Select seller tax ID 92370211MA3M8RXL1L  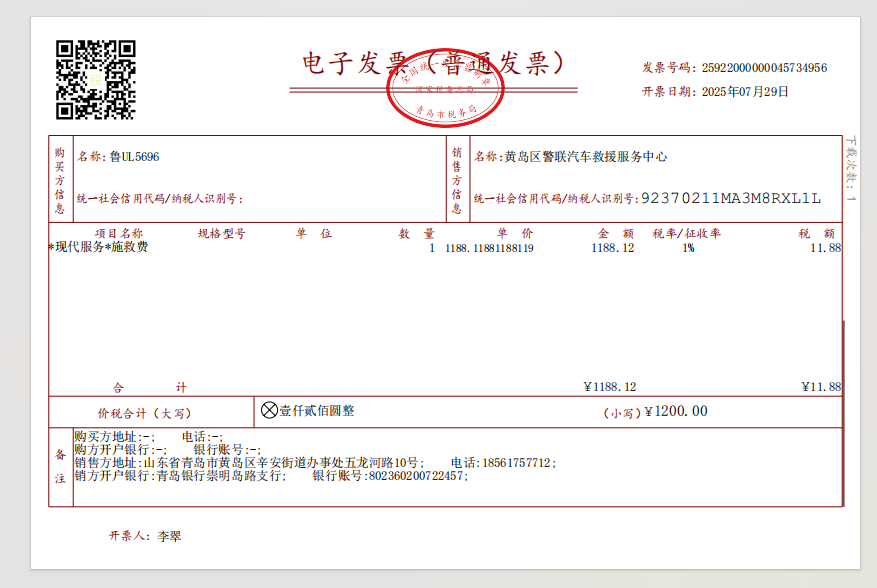[x=730, y=198]
